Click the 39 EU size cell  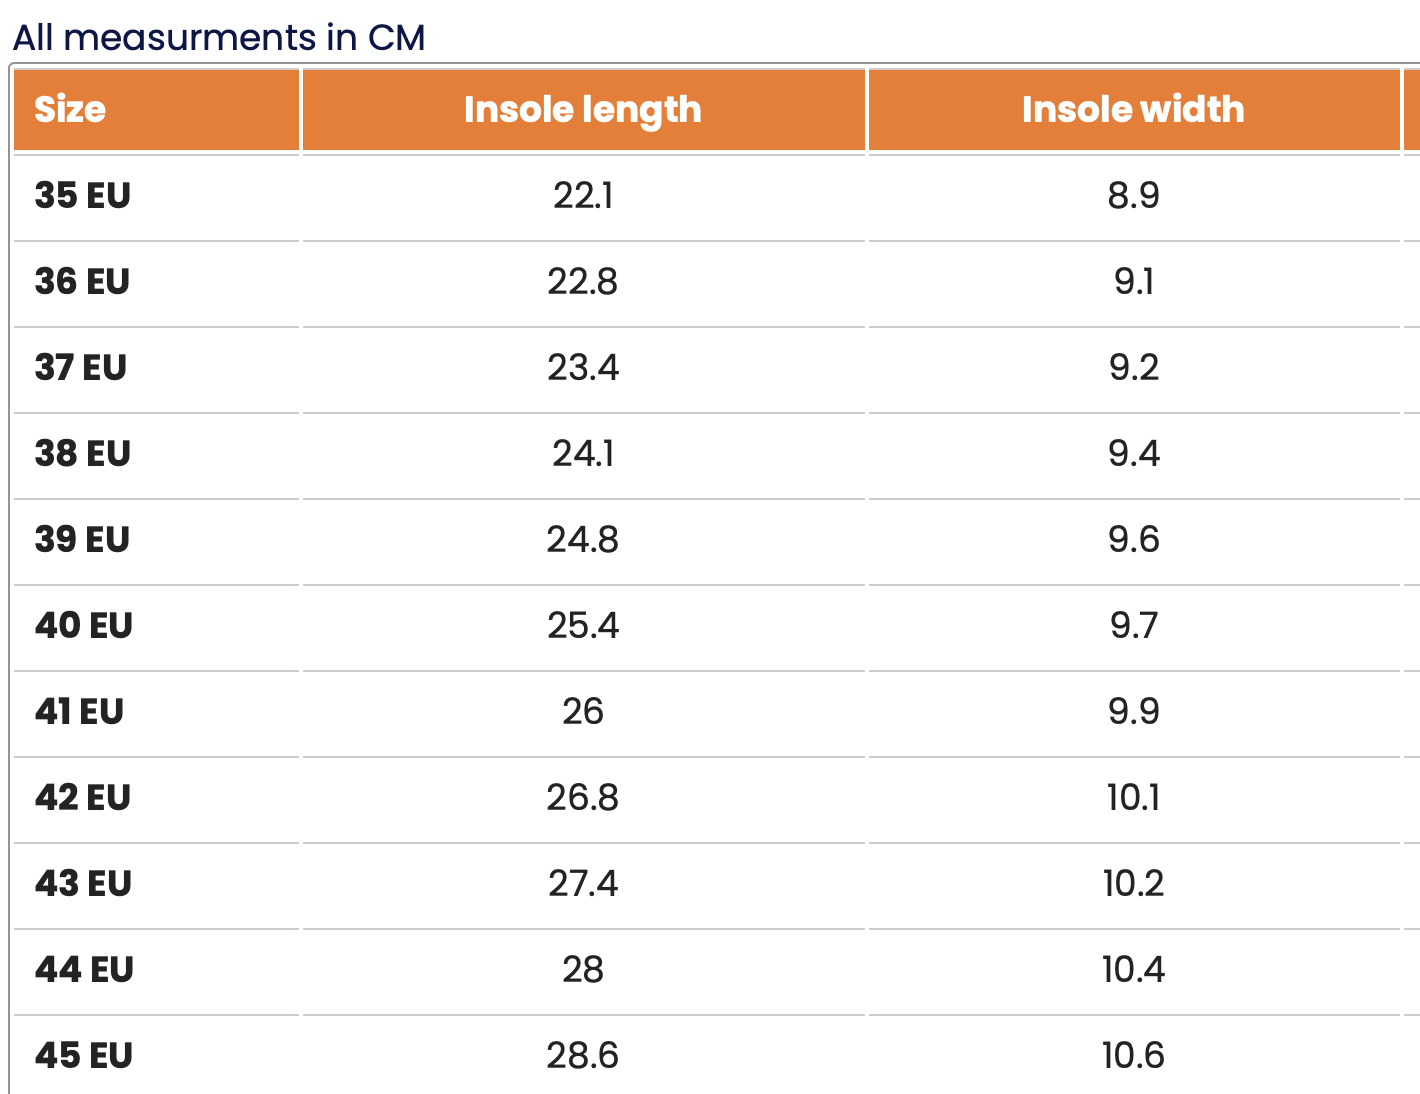click(x=83, y=539)
